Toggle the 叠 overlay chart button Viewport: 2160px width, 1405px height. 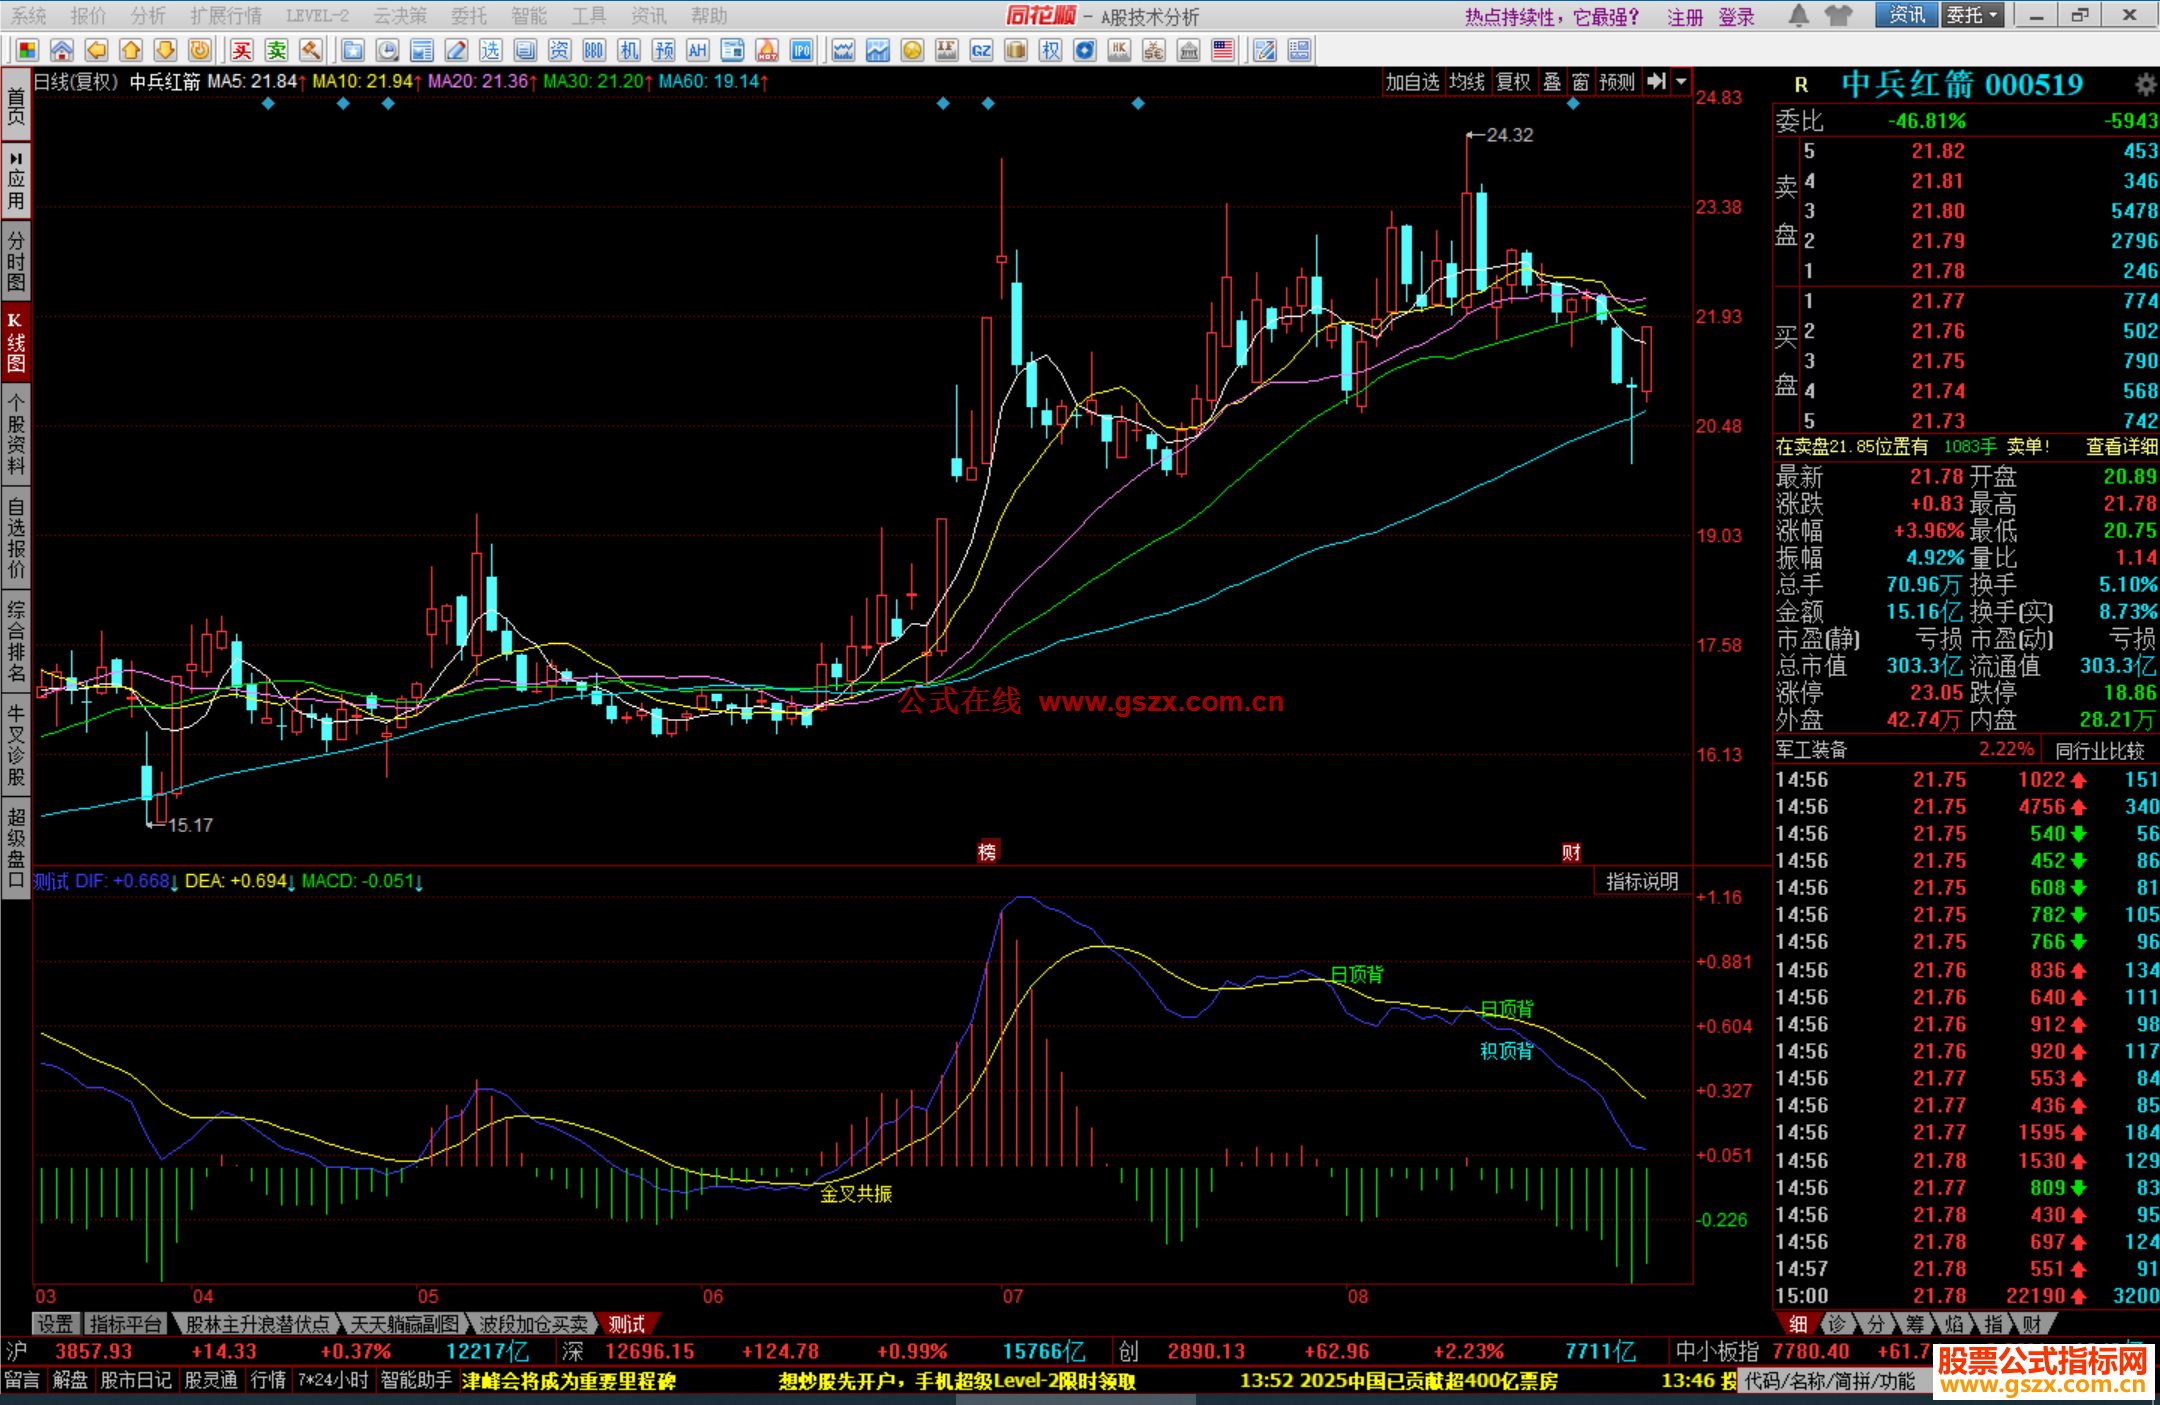[1552, 82]
